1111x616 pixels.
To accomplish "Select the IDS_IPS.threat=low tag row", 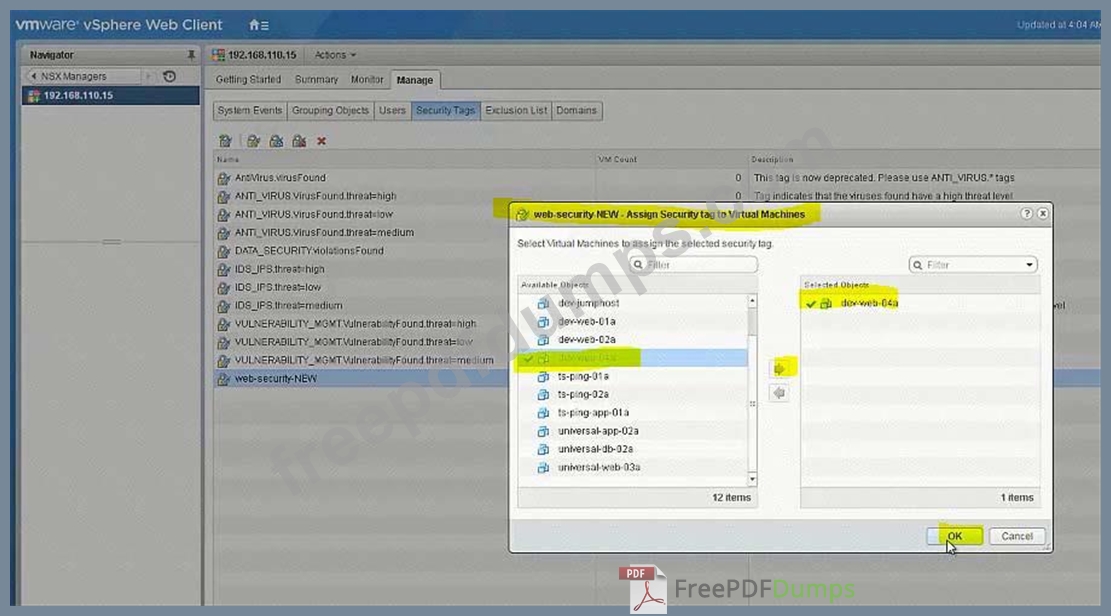I will (x=278, y=287).
